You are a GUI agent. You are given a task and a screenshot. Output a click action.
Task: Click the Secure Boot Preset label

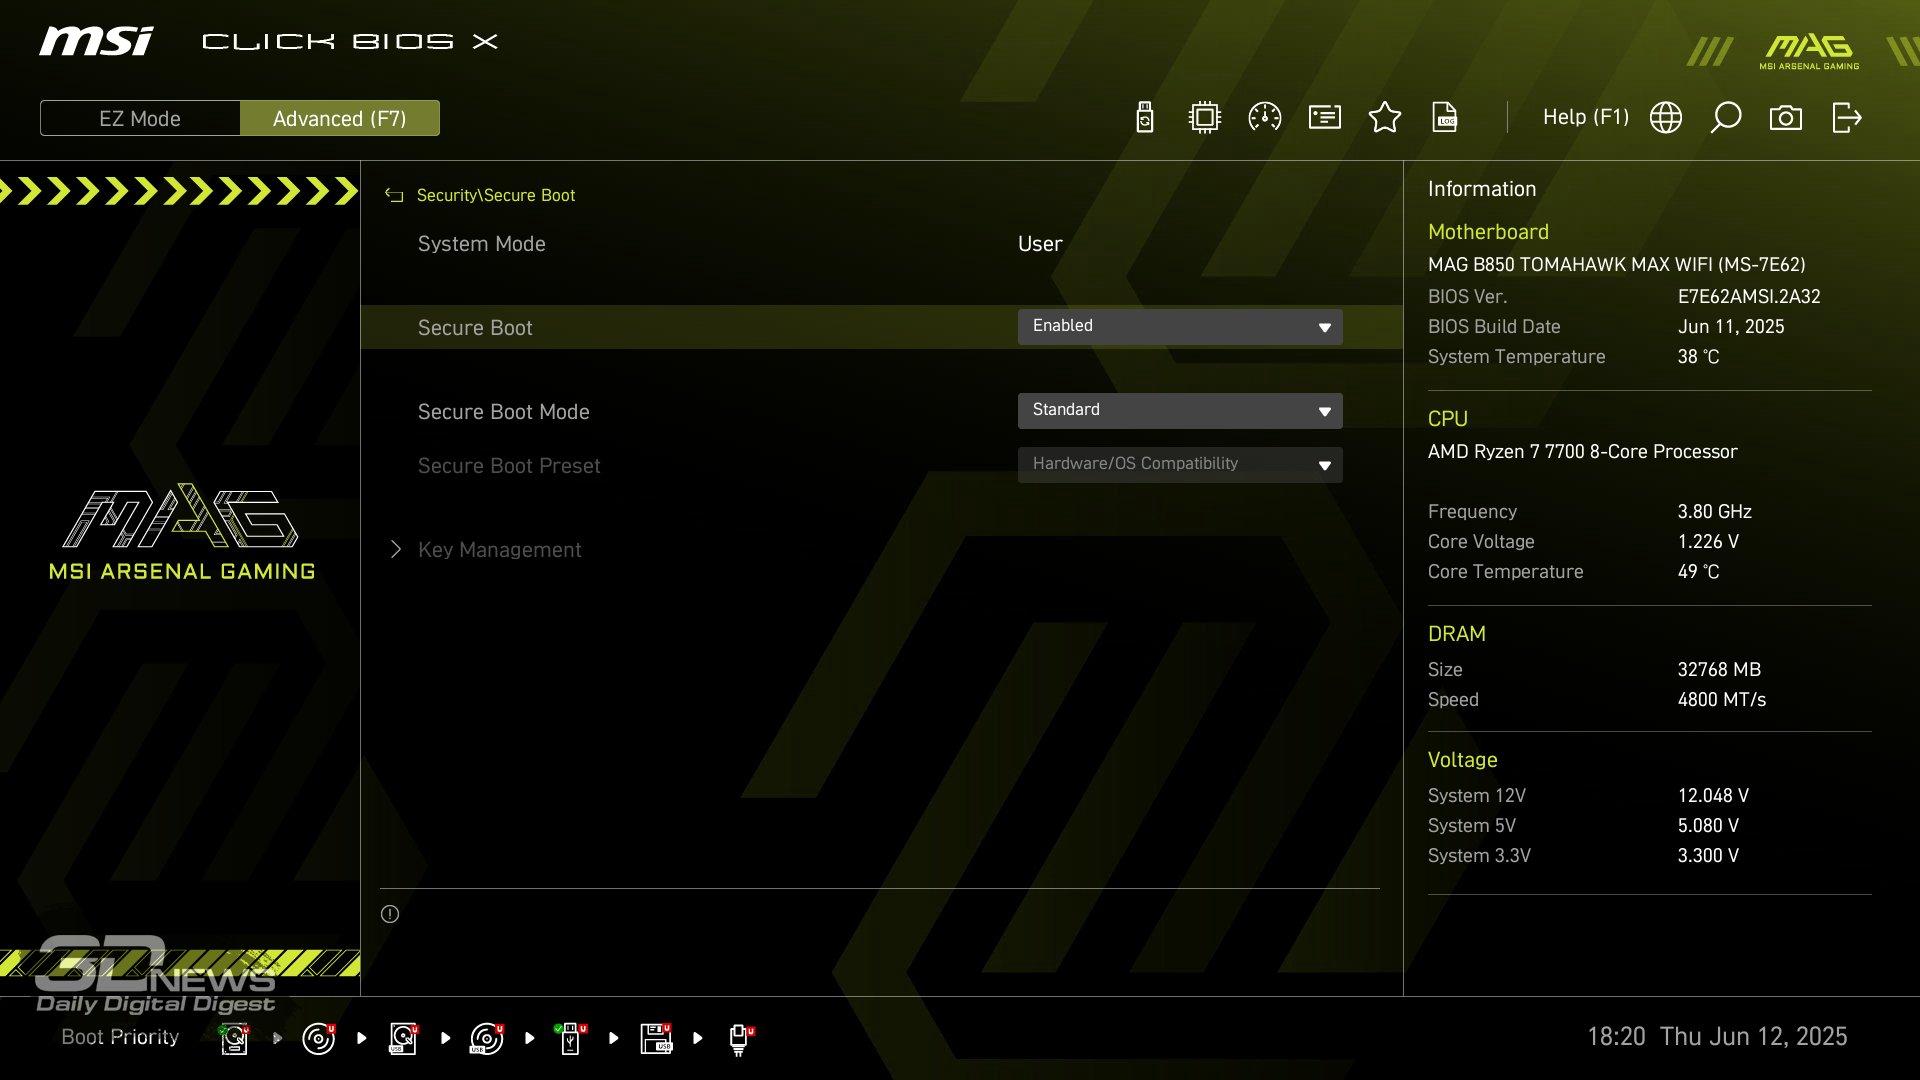pos(509,466)
